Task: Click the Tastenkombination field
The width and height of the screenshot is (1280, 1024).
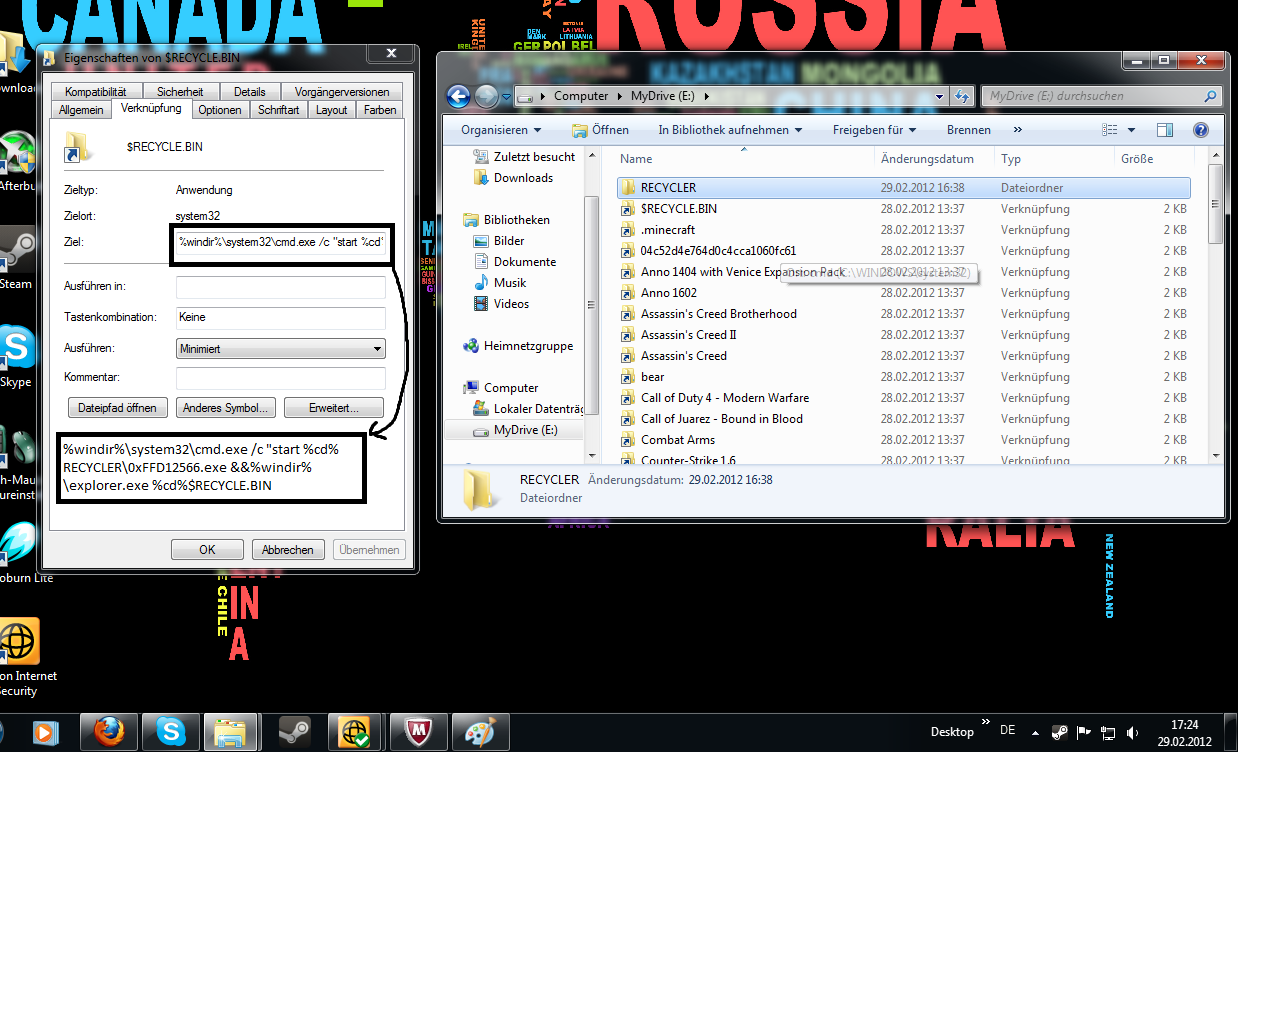Action: 281,318
